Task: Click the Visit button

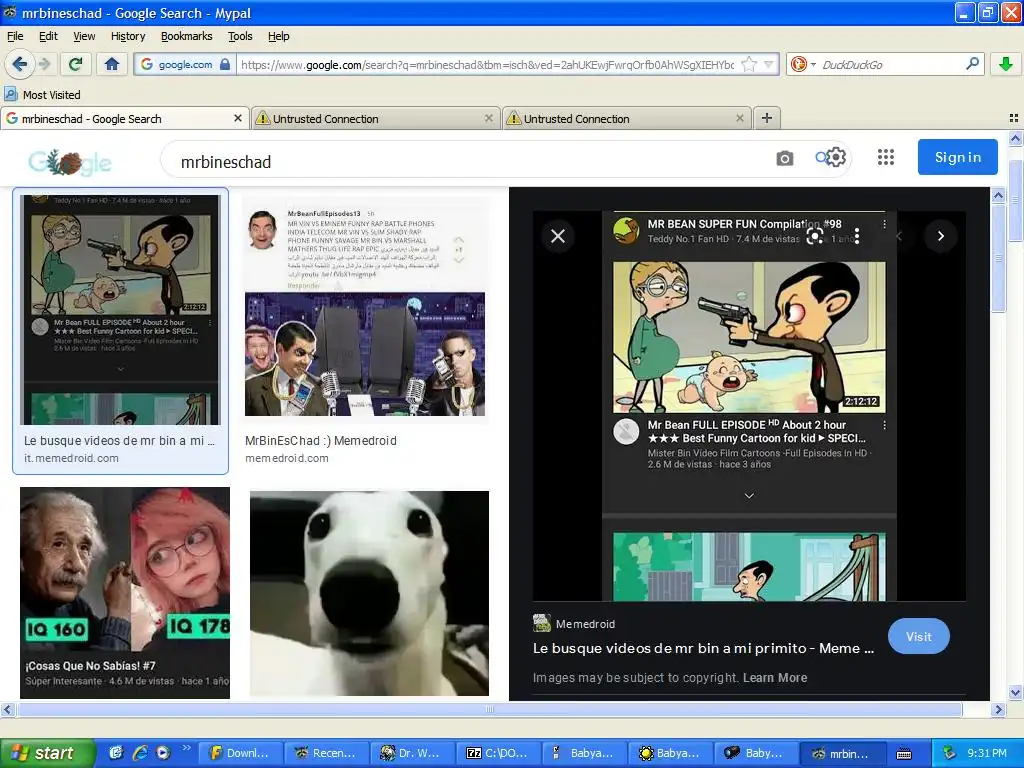Action: point(918,636)
